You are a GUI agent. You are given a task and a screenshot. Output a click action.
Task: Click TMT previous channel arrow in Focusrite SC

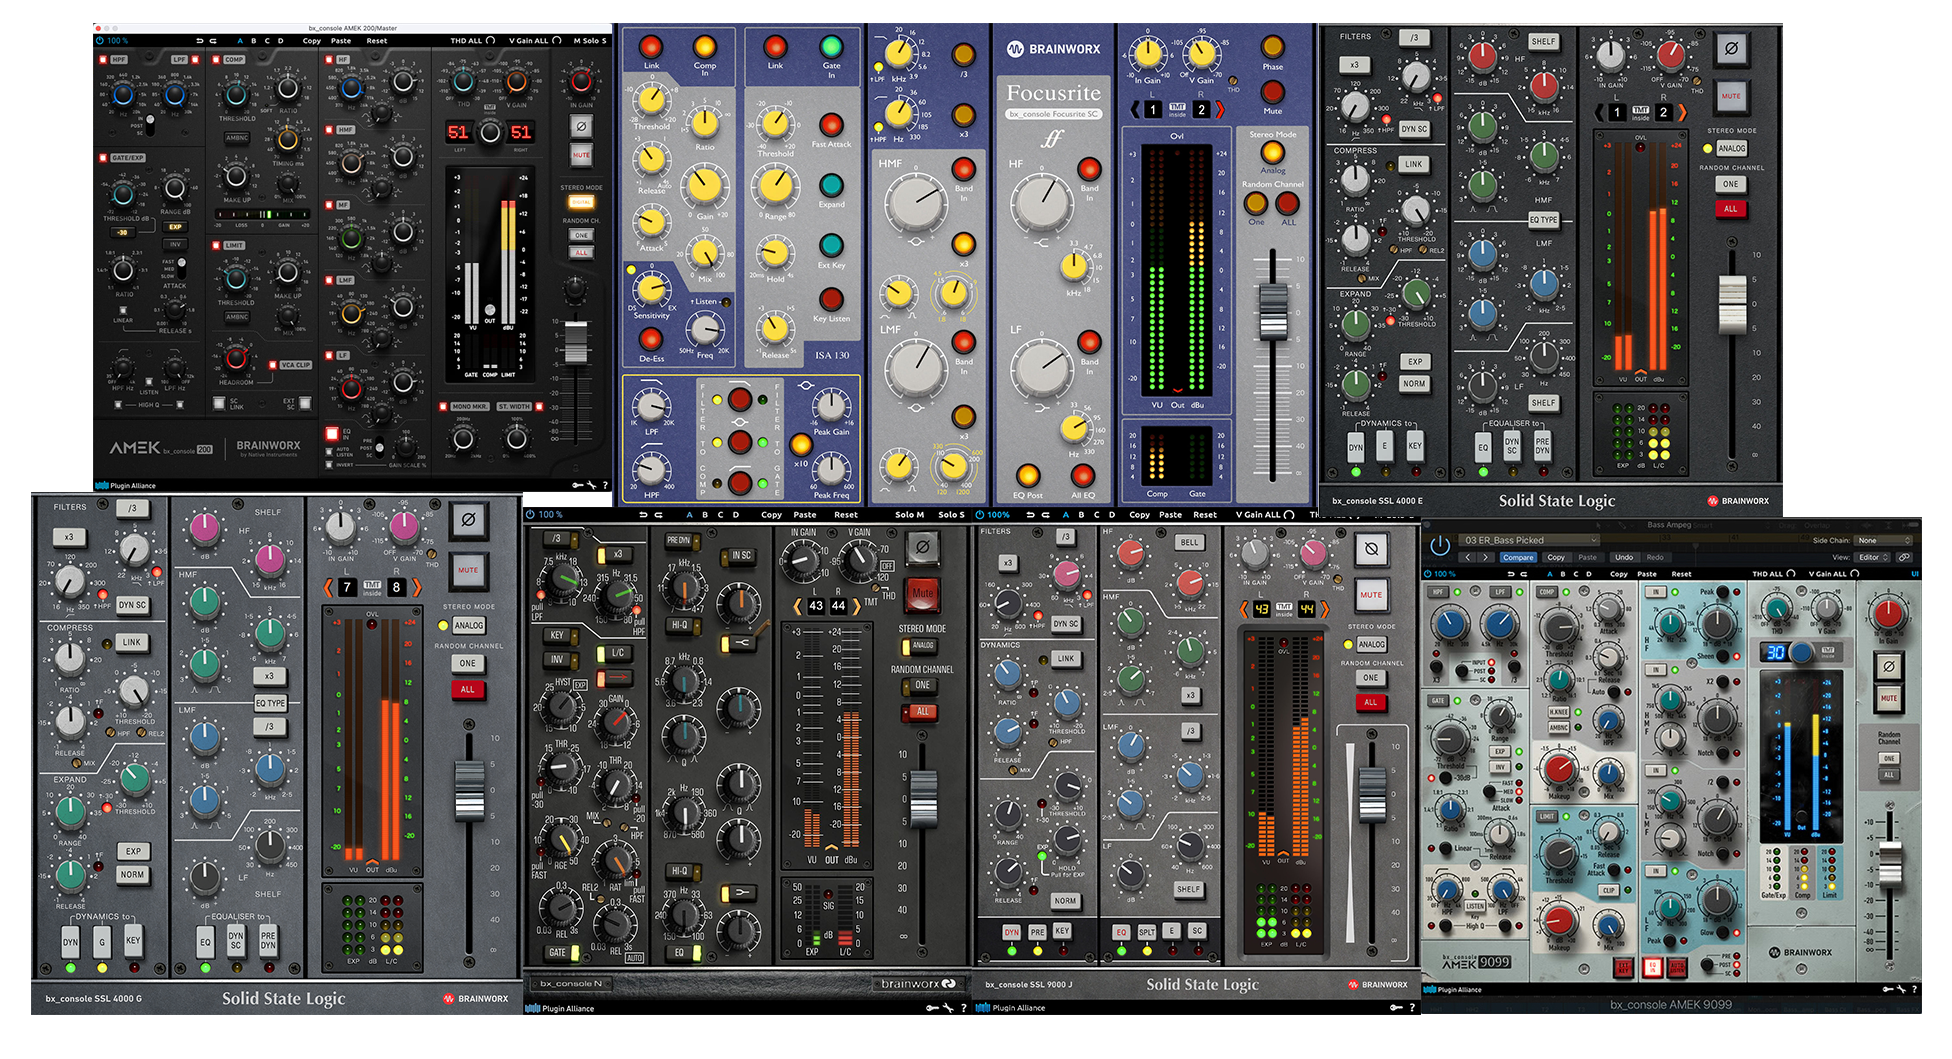pos(1135,109)
